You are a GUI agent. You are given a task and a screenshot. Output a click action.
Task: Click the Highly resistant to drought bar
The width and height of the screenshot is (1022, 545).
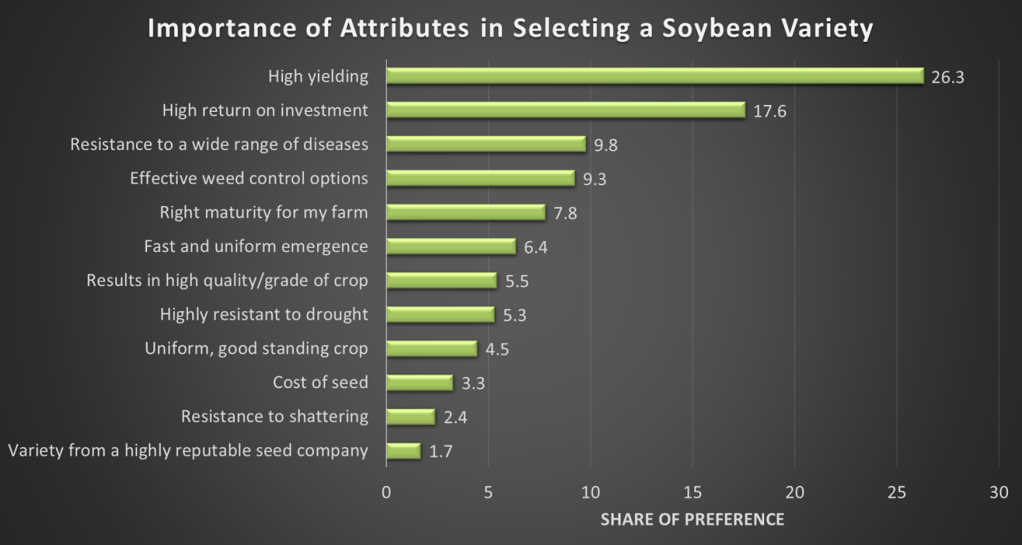click(439, 314)
